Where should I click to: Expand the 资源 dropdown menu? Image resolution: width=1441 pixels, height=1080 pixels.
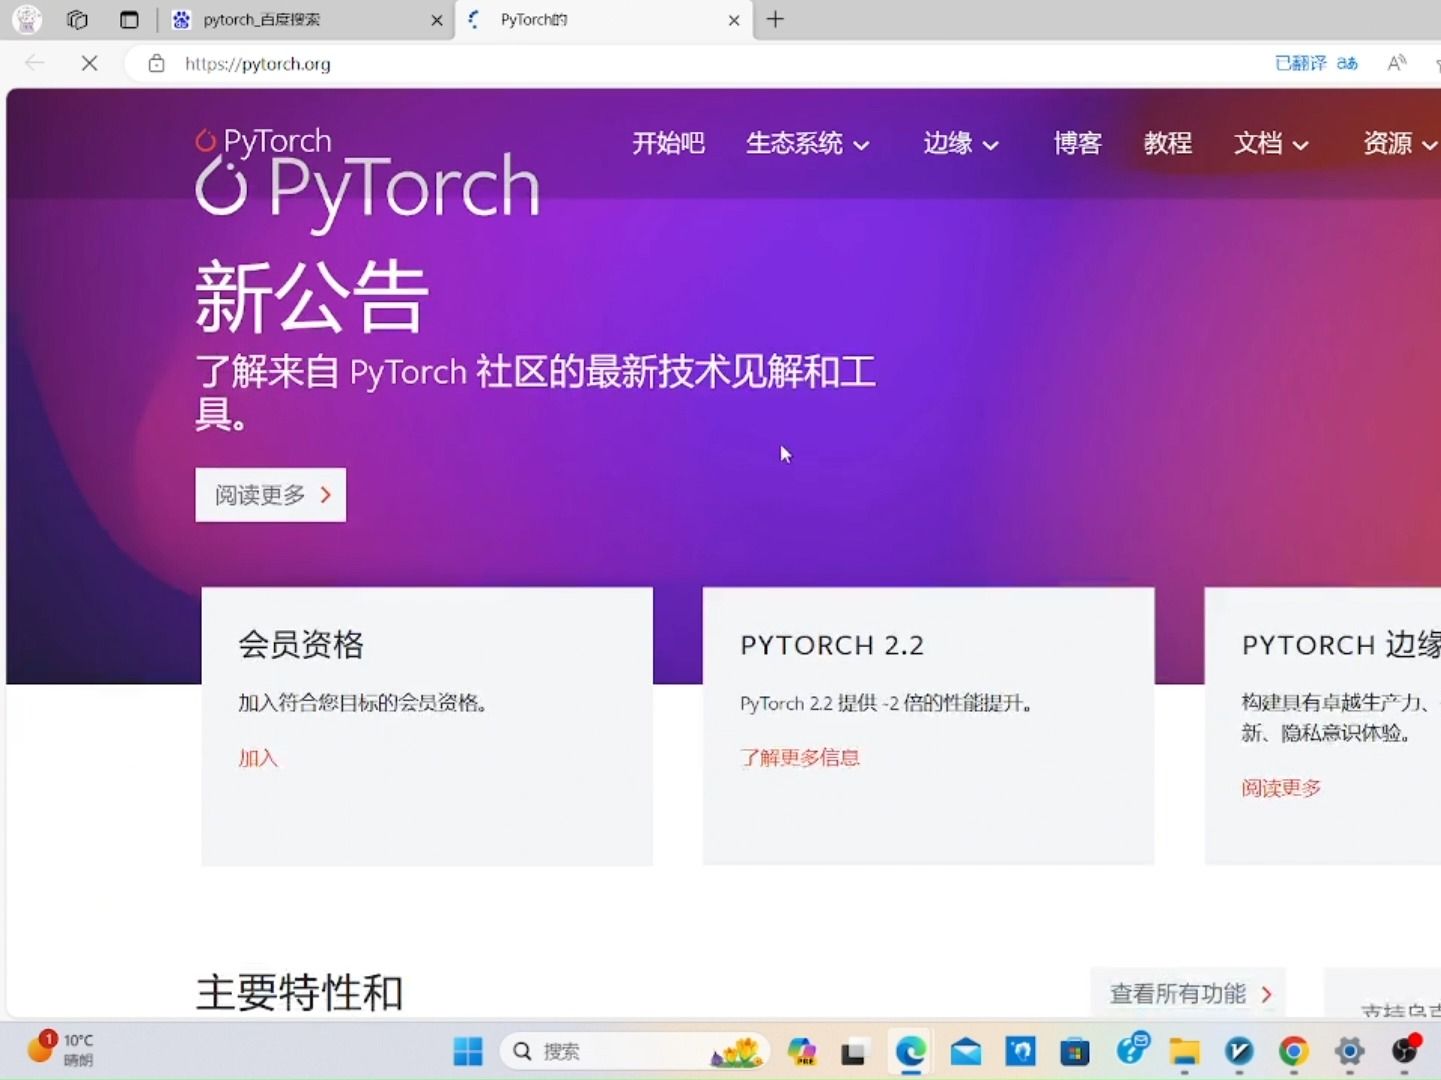tap(1401, 144)
